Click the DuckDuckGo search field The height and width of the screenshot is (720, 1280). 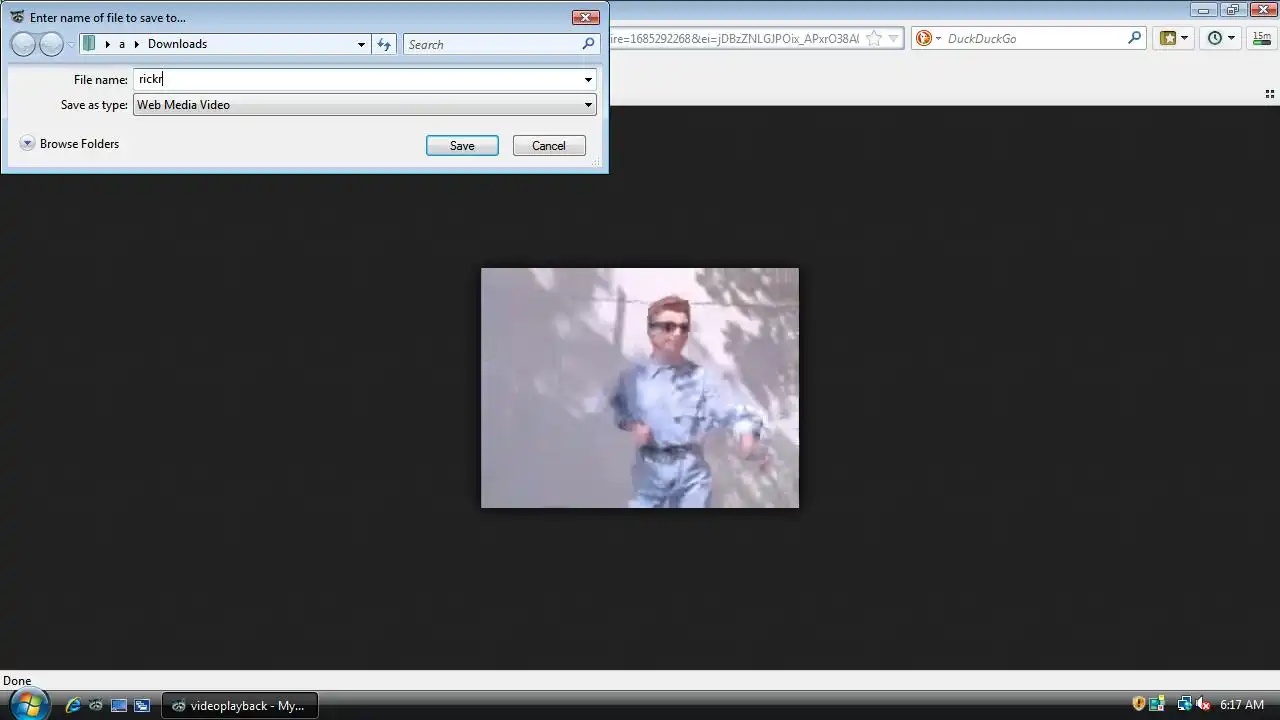click(x=1035, y=38)
